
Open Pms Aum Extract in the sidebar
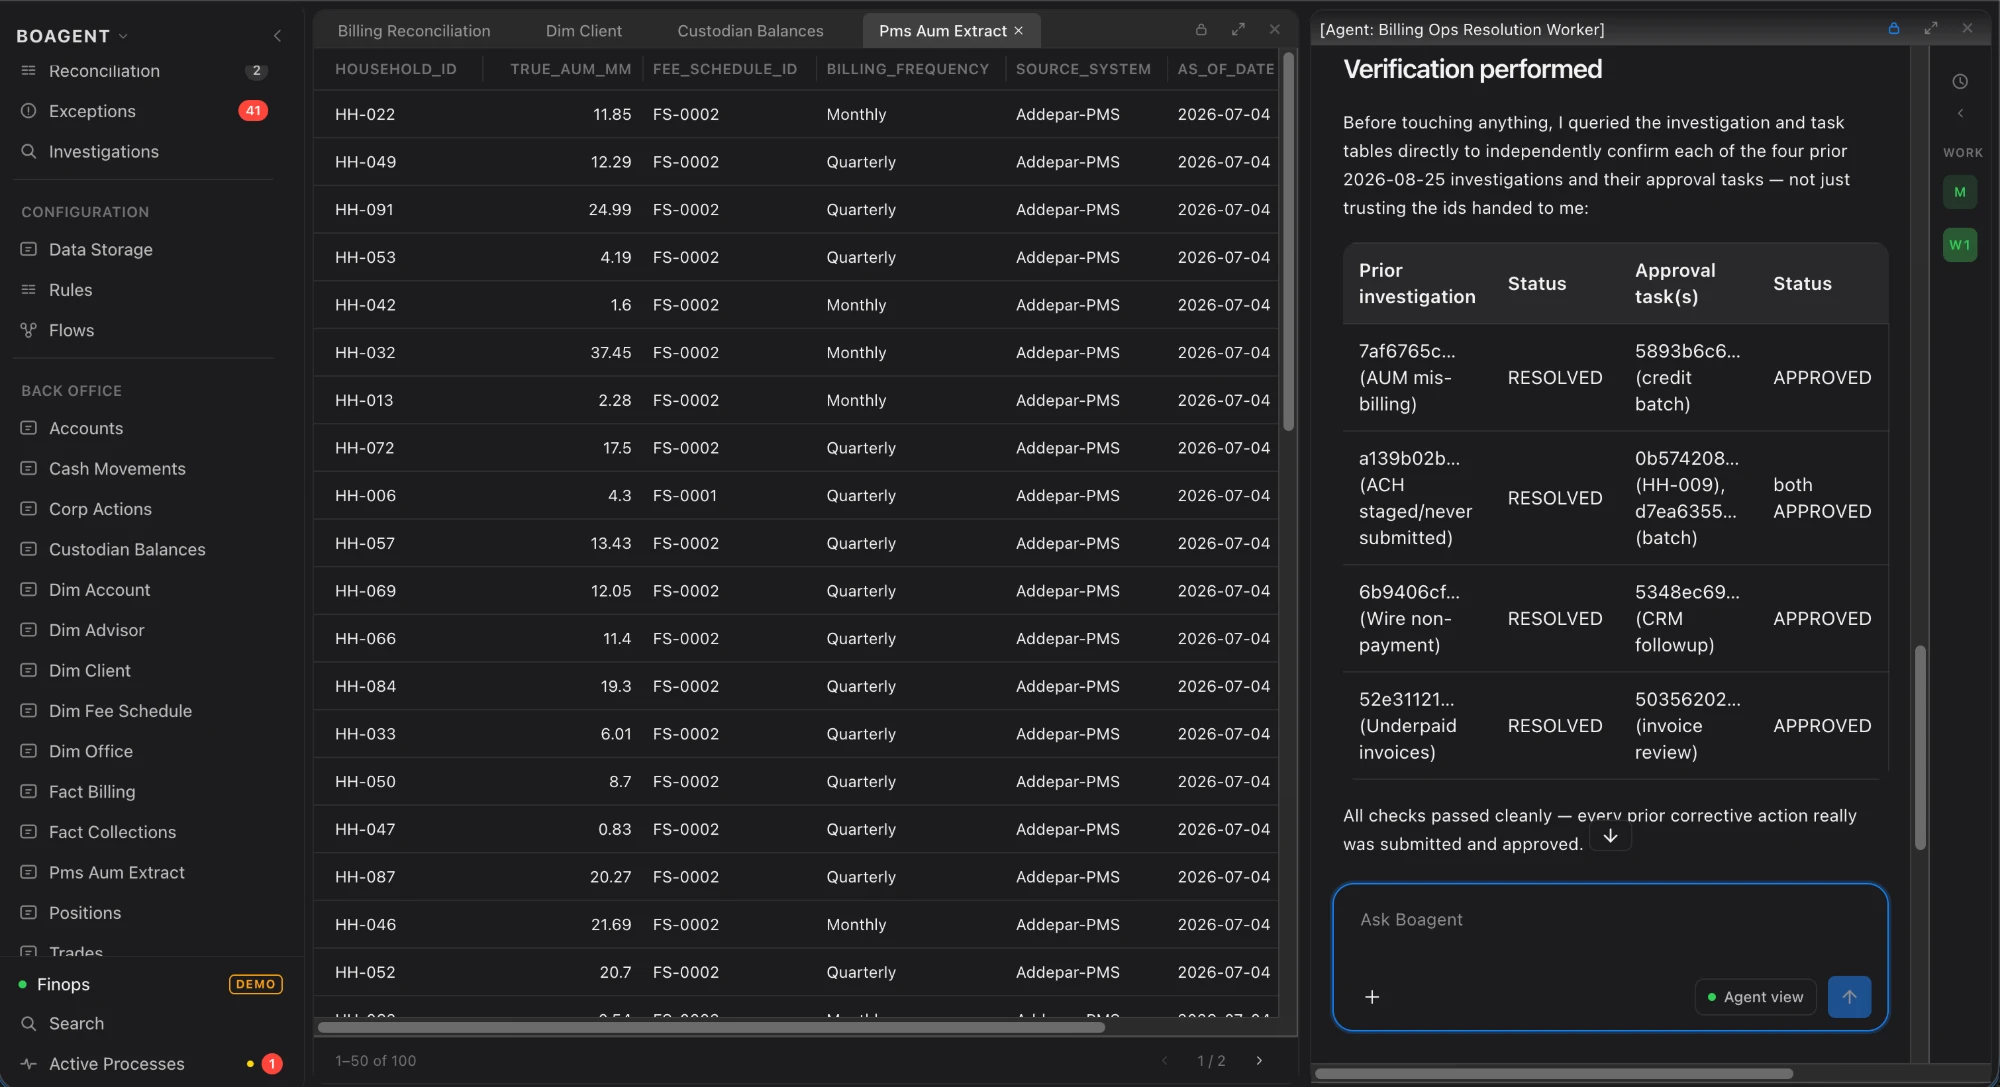point(116,872)
